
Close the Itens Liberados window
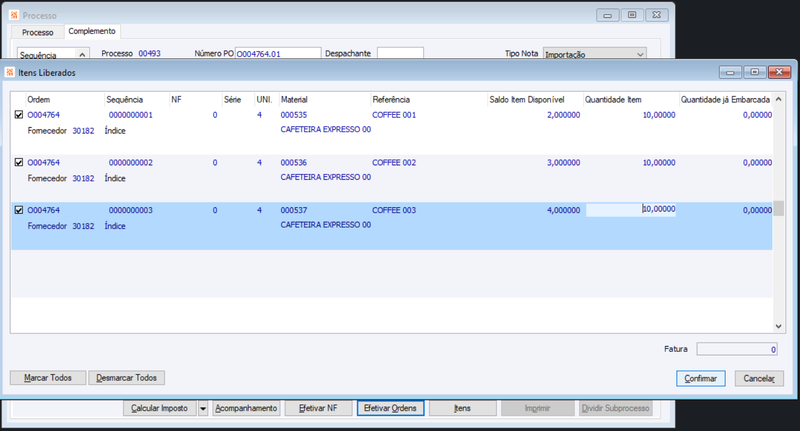780,72
